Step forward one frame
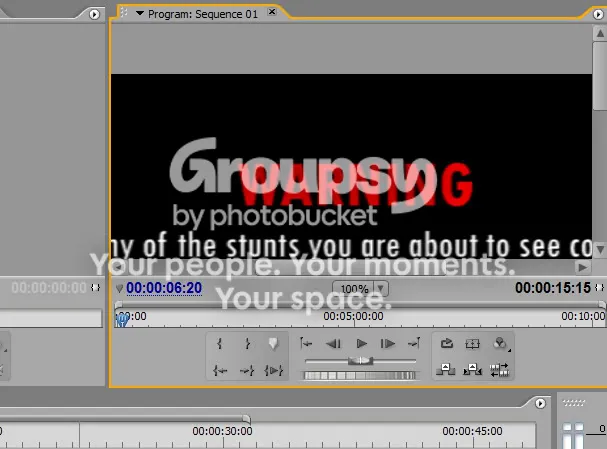607x449 pixels. (x=388, y=344)
